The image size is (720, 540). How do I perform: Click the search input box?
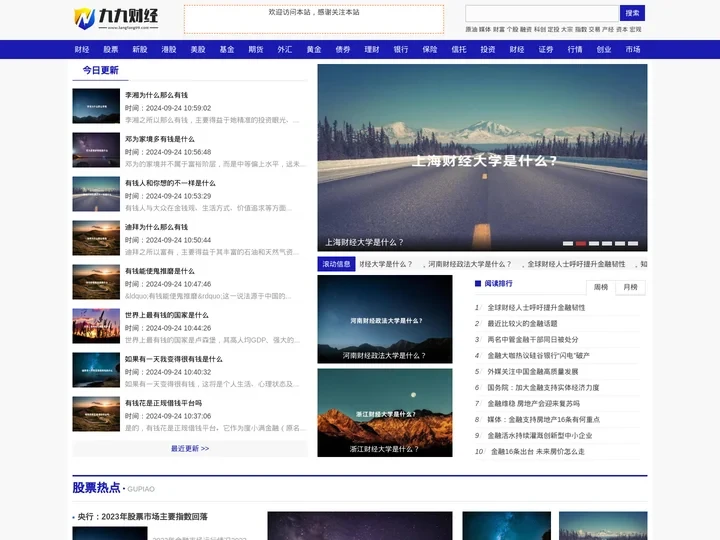point(542,13)
